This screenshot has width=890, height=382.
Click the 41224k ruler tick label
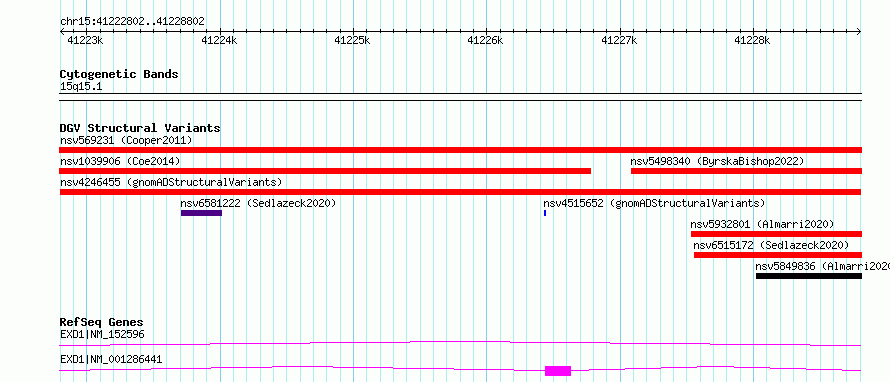[x=219, y=40]
